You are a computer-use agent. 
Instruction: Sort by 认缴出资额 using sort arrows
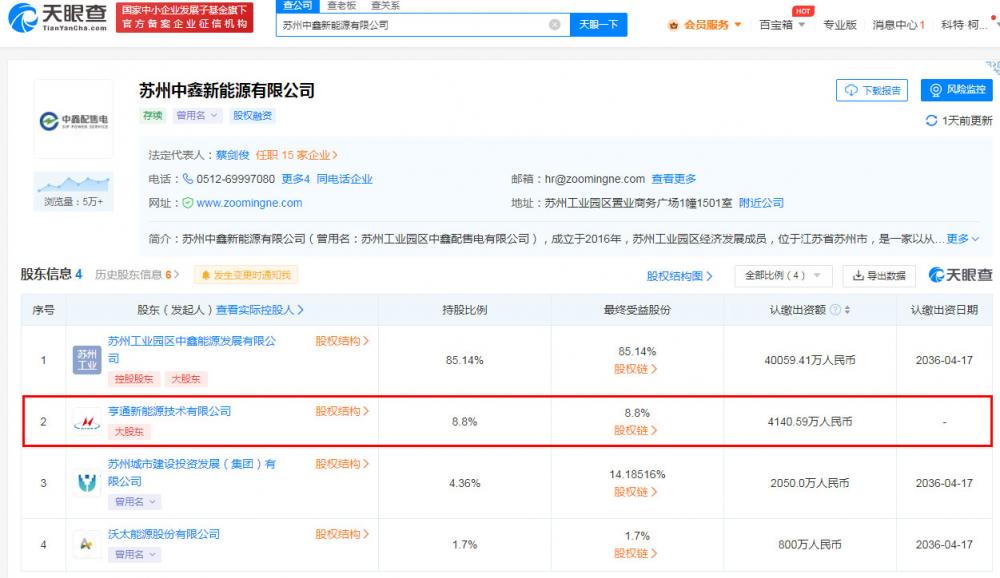click(847, 310)
